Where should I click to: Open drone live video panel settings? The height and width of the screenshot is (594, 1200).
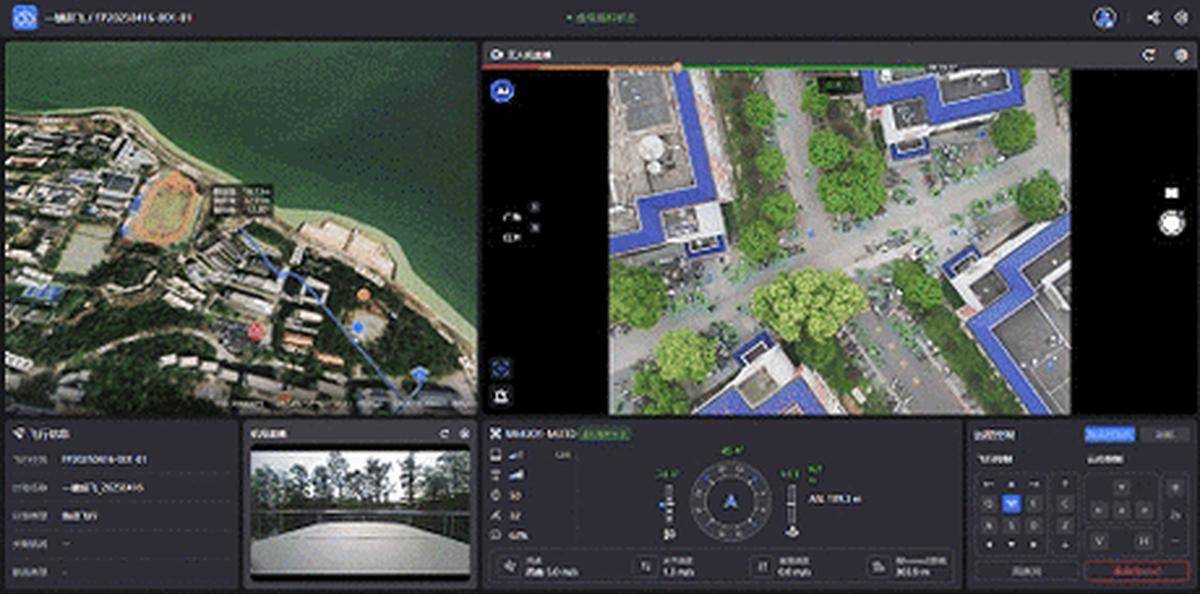click(x=1180, y=55)
